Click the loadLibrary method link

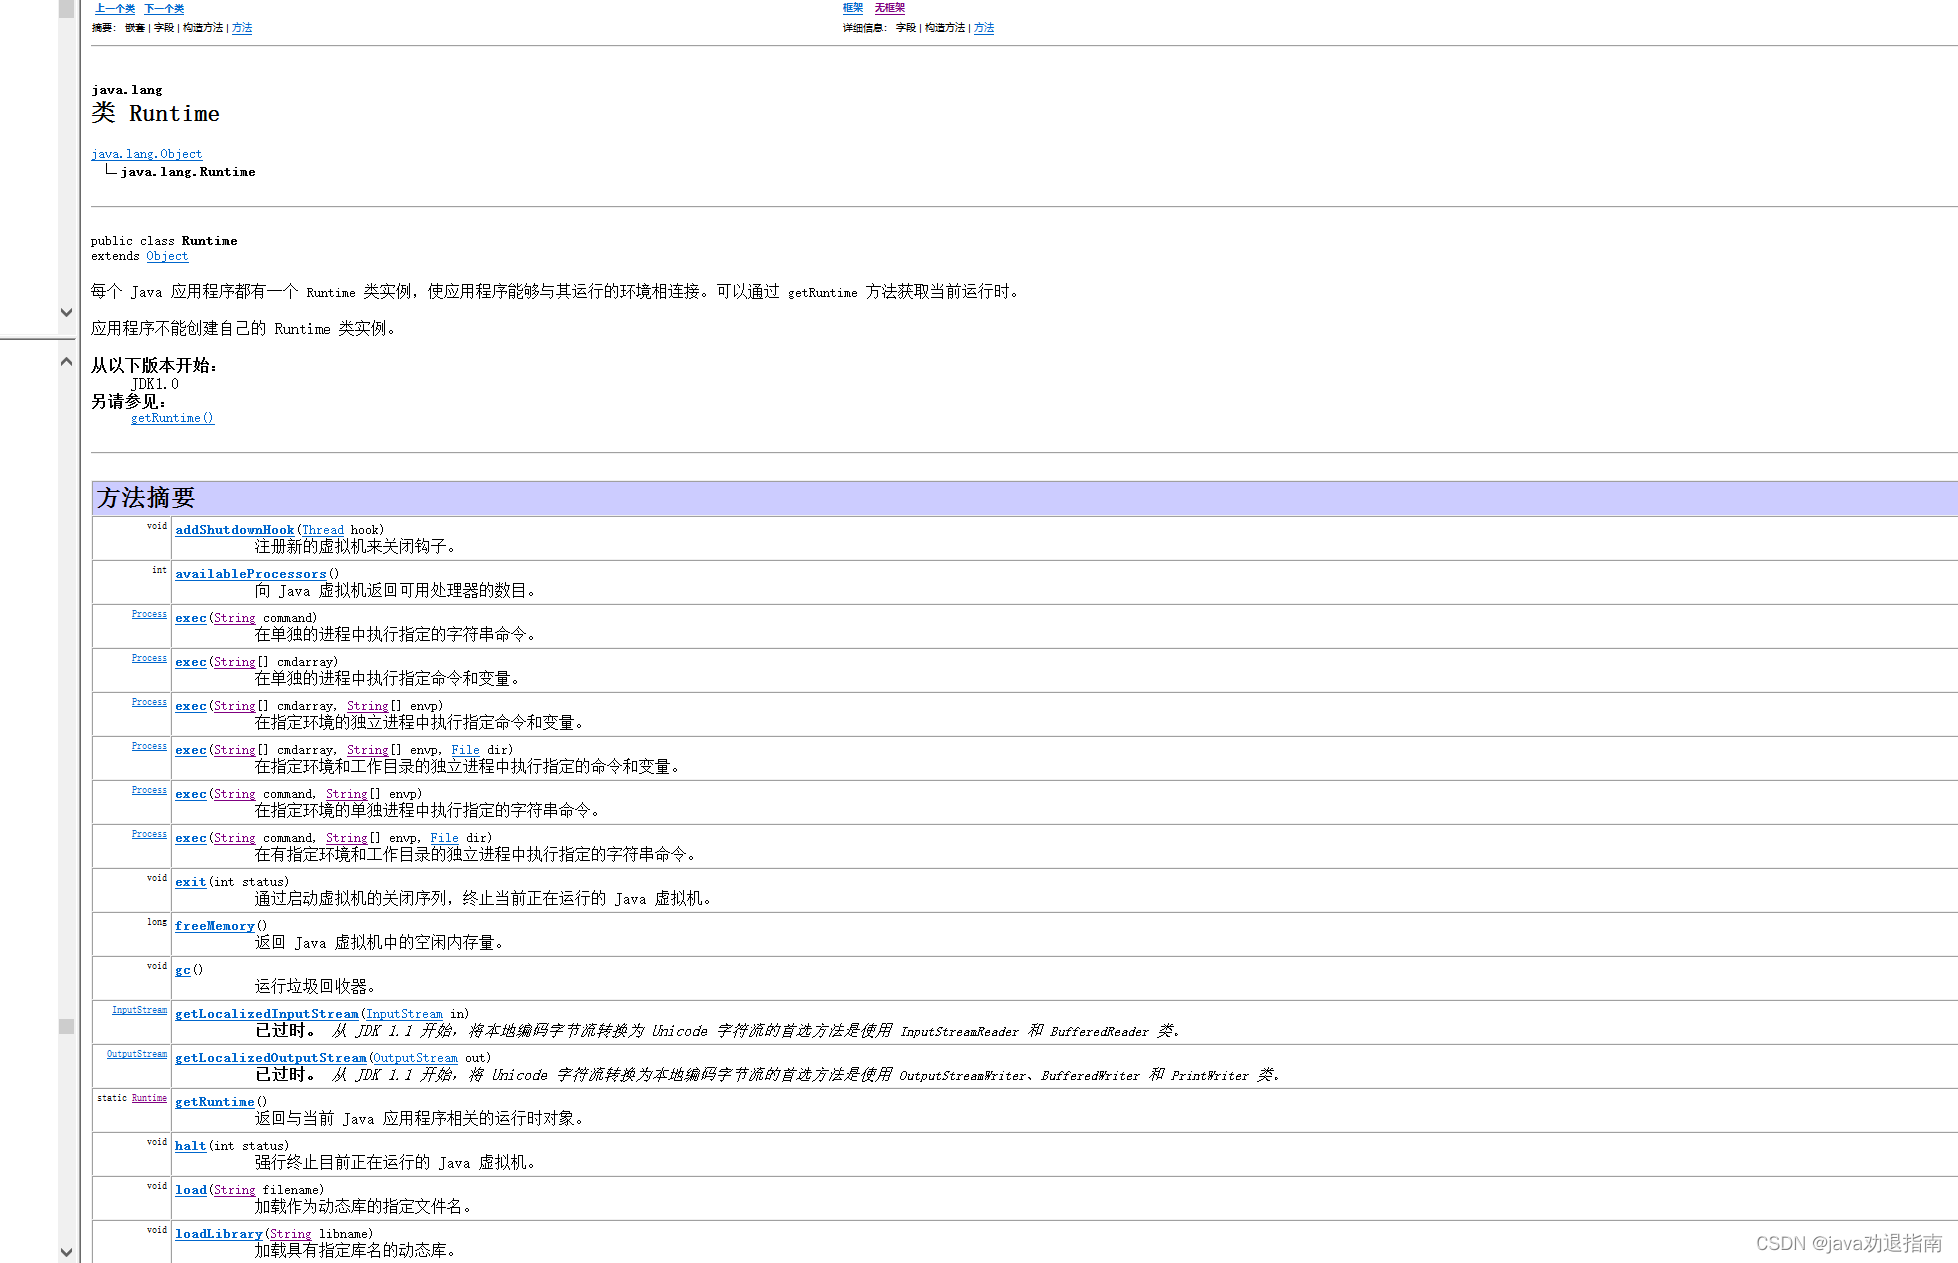(x=218, y=1234)
